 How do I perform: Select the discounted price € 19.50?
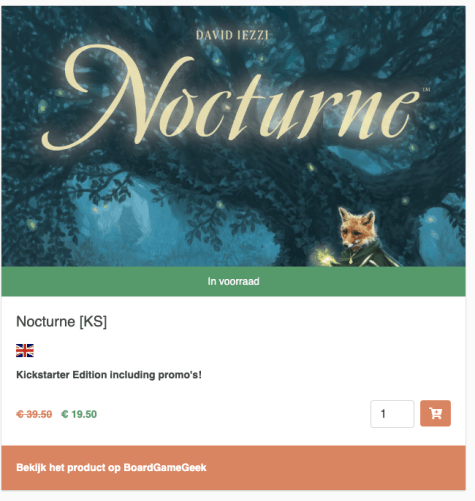[x=79, y=414]
